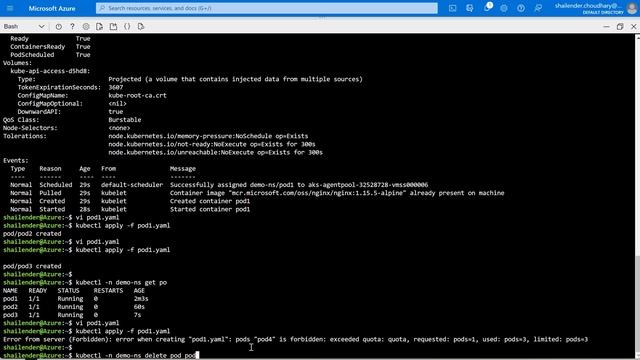Open Cloud Shell from the portal header
Screen dimensions: 640x360
click(452, 8)
